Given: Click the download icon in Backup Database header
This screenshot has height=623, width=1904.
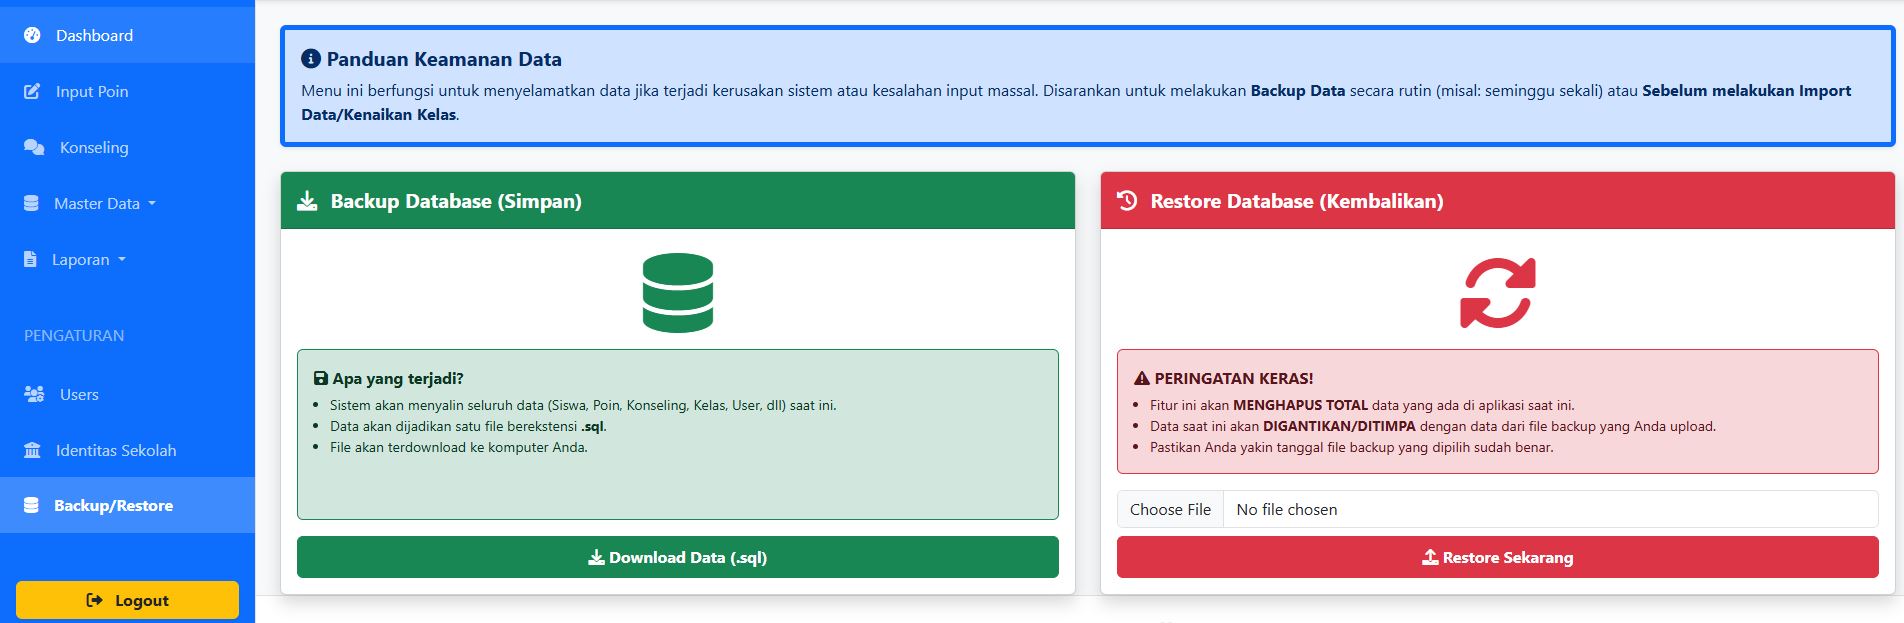Looking at the screenshot, I should click(307, 201).
